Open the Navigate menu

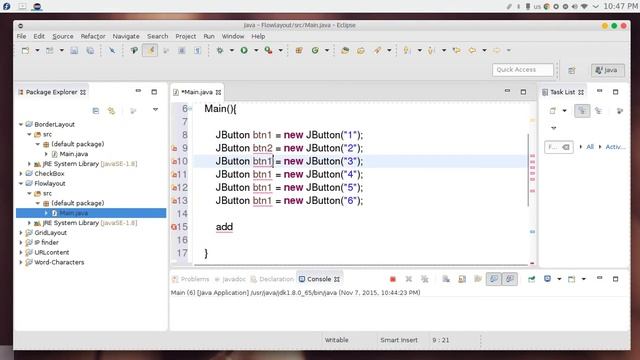coord(126,36)
